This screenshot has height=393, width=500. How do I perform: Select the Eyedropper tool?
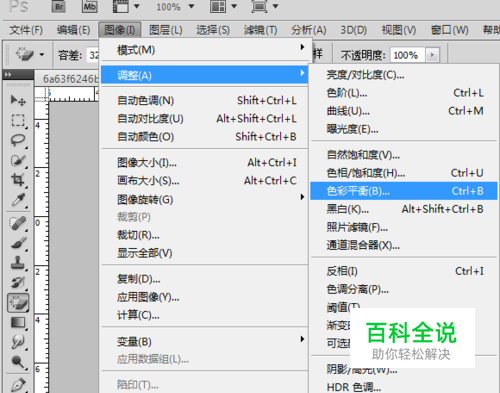(18, 200)
